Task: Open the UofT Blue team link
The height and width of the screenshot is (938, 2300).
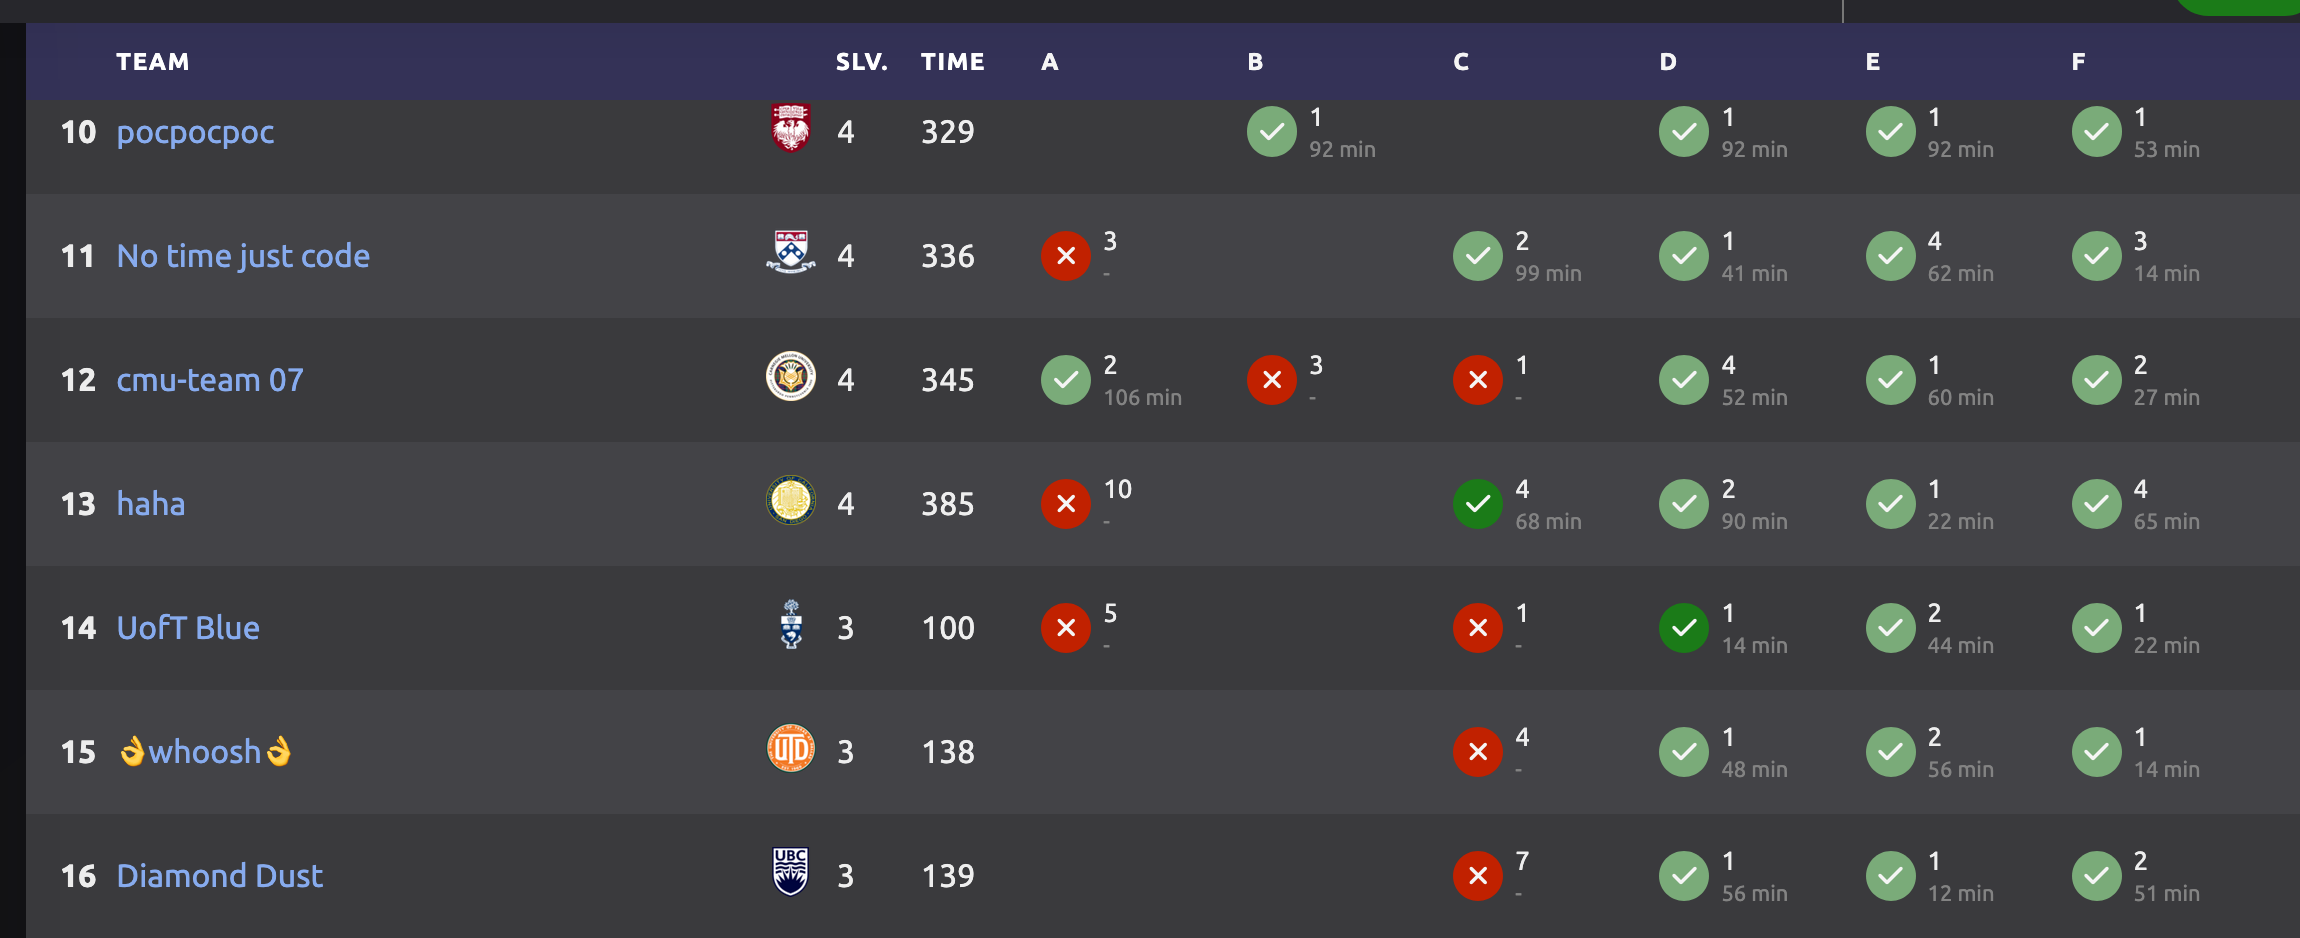Action: click(x=188, y=628)
